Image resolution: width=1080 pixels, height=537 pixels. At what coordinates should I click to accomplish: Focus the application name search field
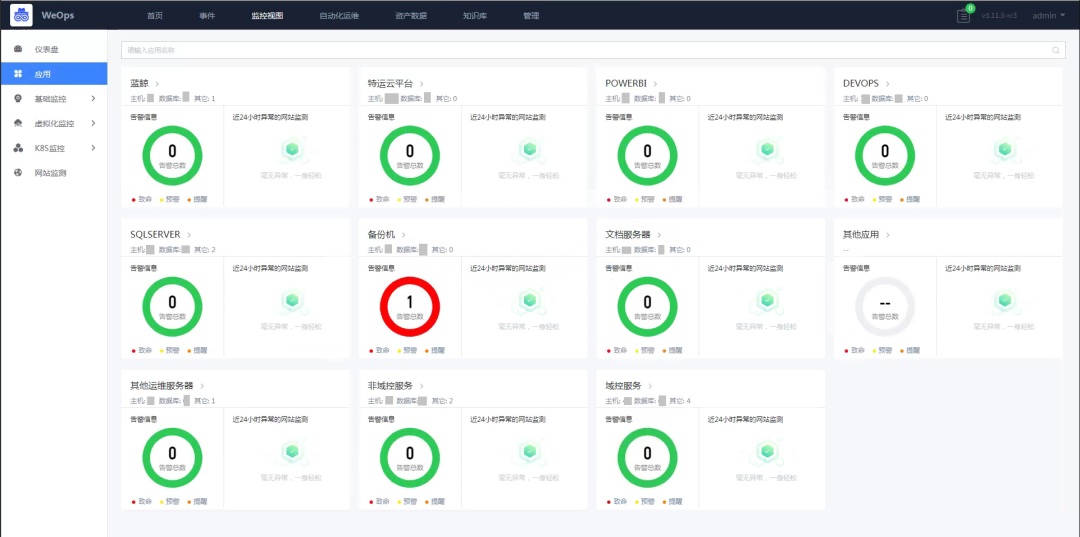593,50
